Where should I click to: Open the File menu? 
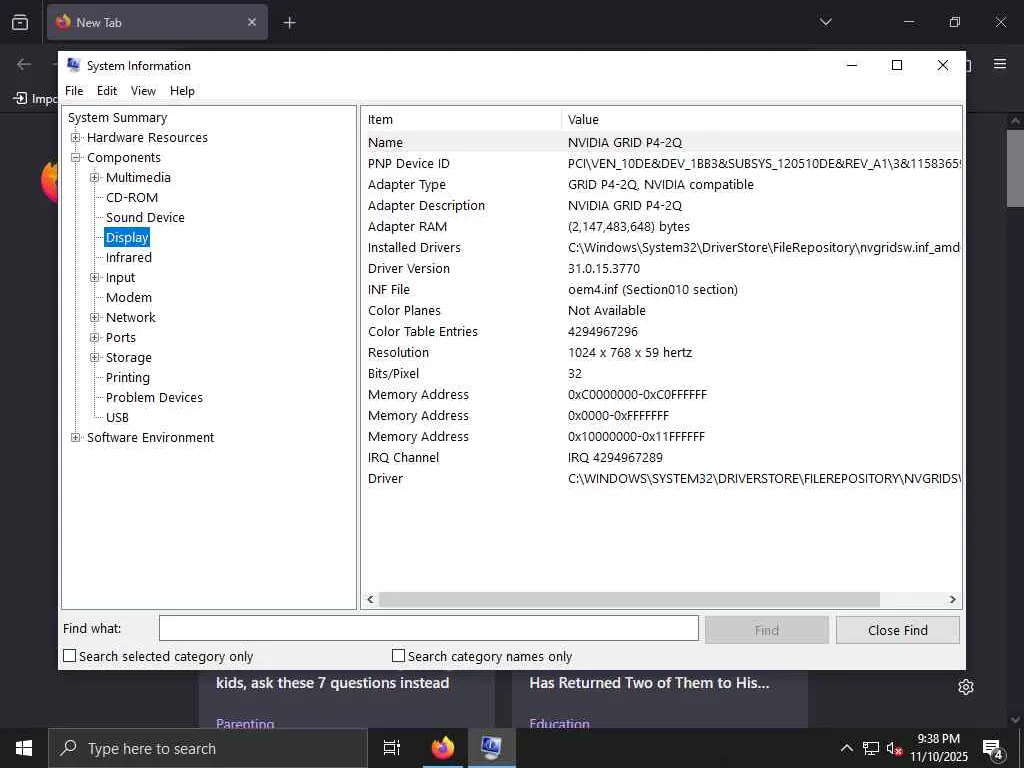pyautogui.click(x=74, y=91)
